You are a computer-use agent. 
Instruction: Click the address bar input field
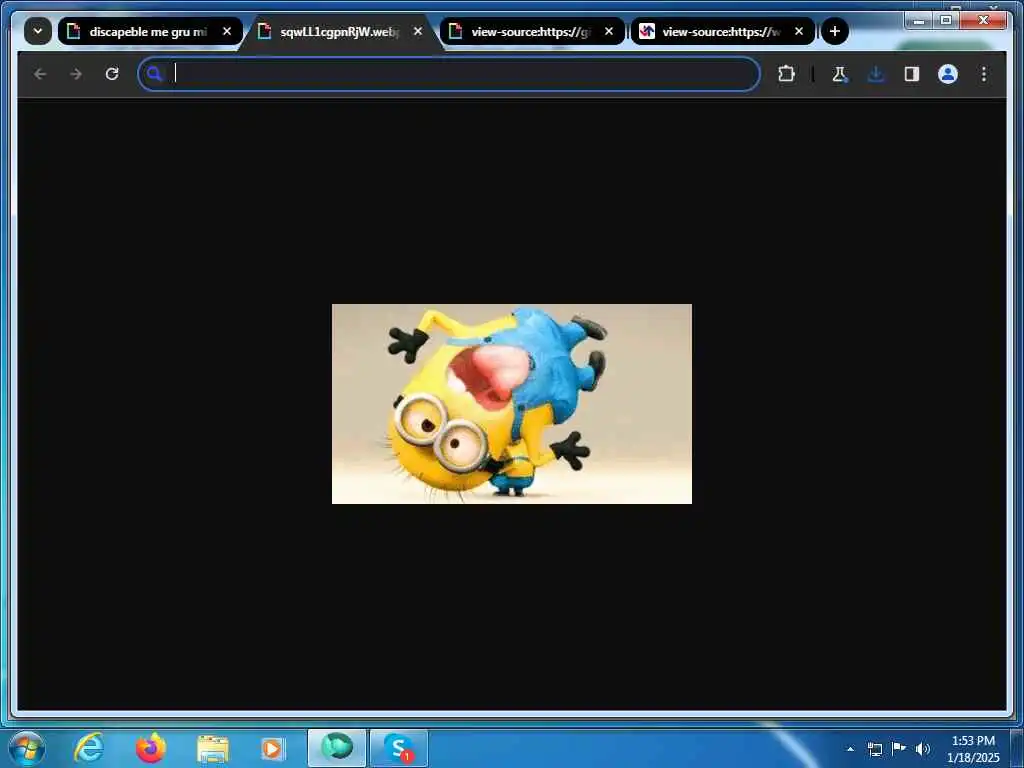tap(449, 74)
